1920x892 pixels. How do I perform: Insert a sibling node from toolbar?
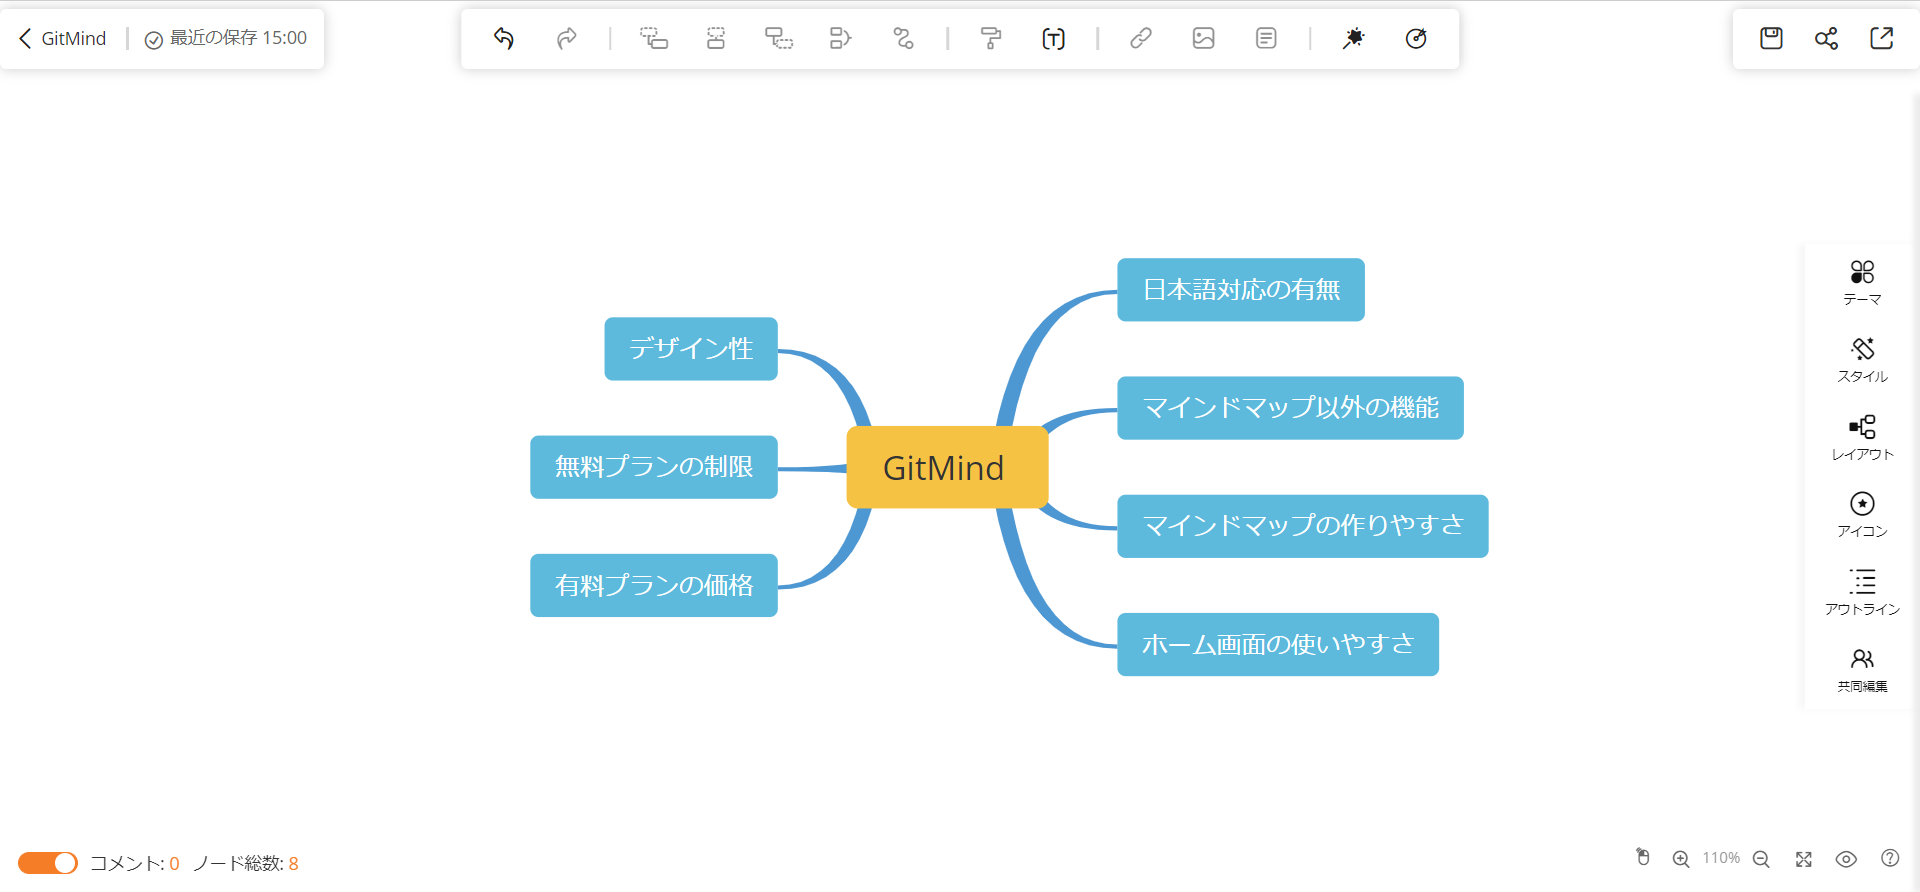point(716,38)
